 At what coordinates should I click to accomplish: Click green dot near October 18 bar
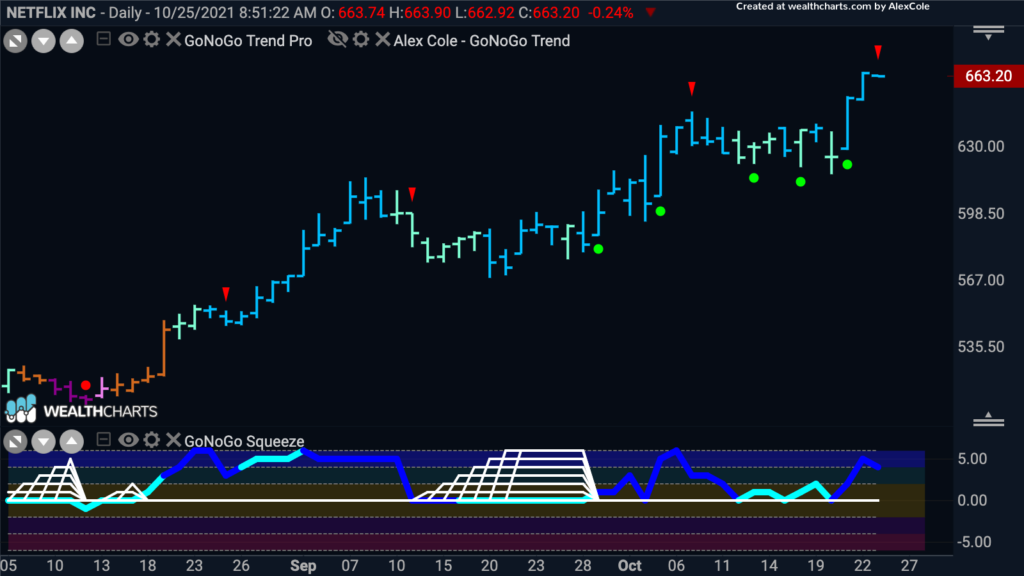click(801, 182)
